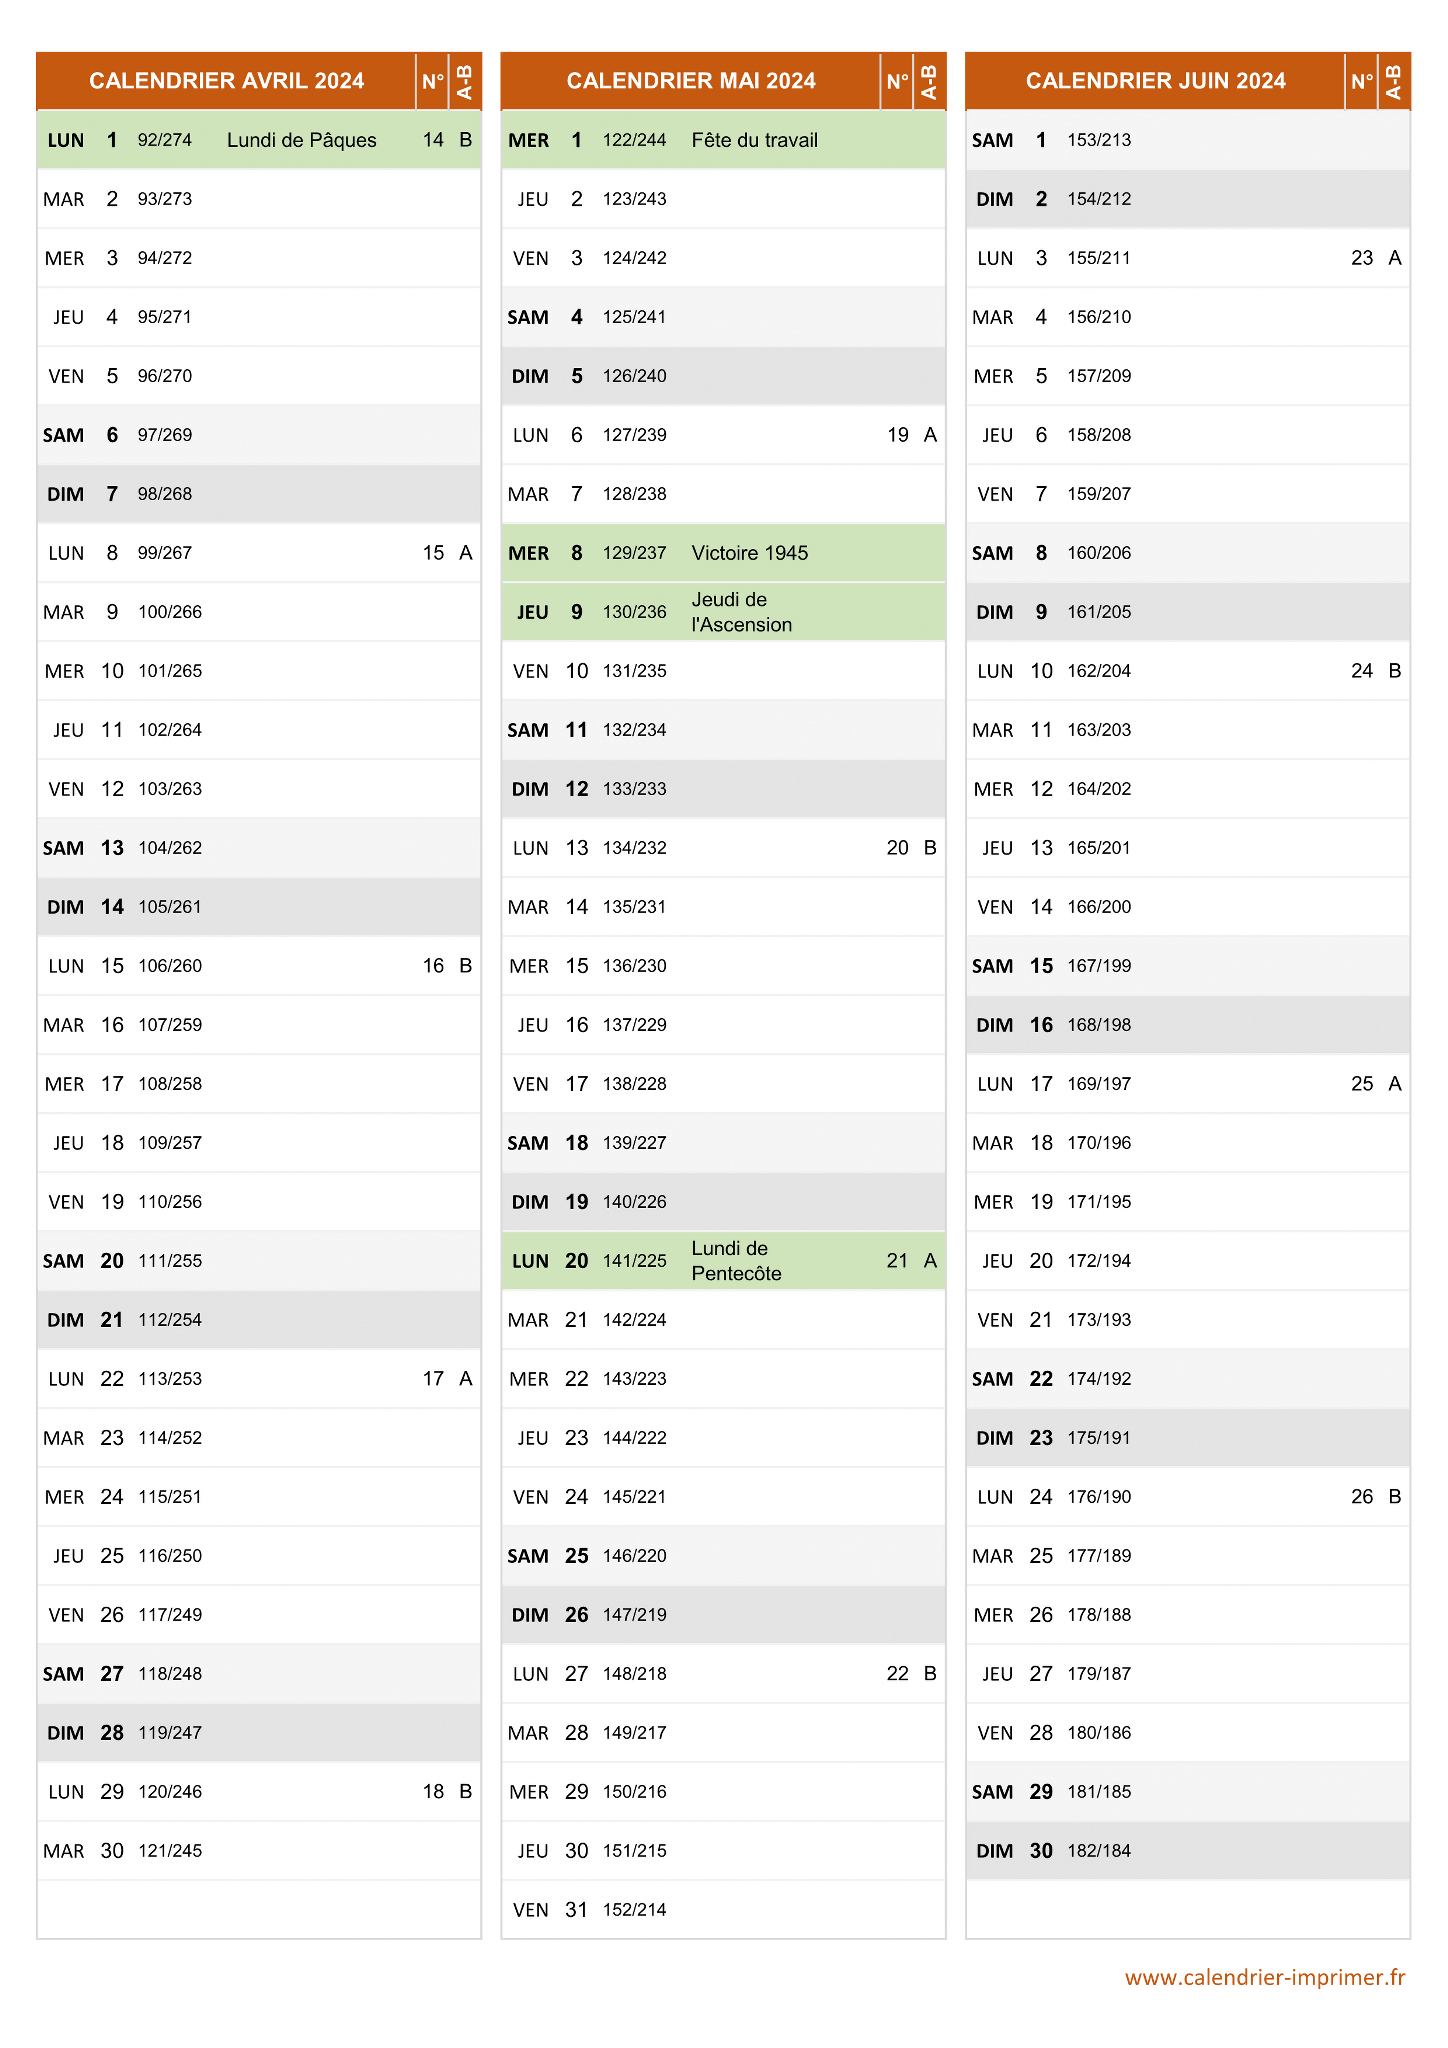Click the week 19 A marker in May
Image resolution: width=1448 pixels, height=2048 pixels.
coord(912,435)
